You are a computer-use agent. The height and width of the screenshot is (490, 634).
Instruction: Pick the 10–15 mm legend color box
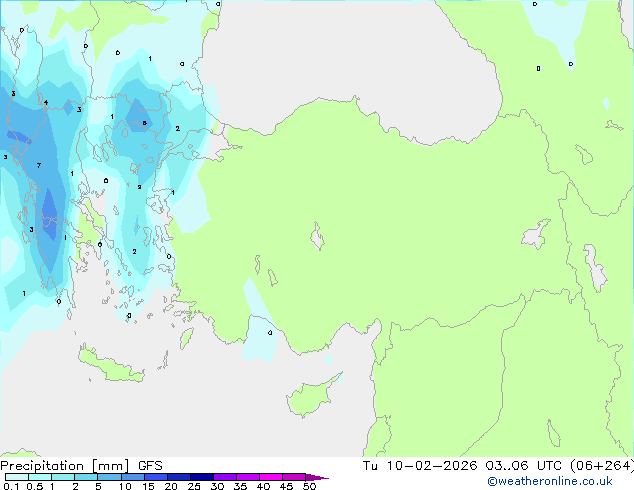pos(132,477)
